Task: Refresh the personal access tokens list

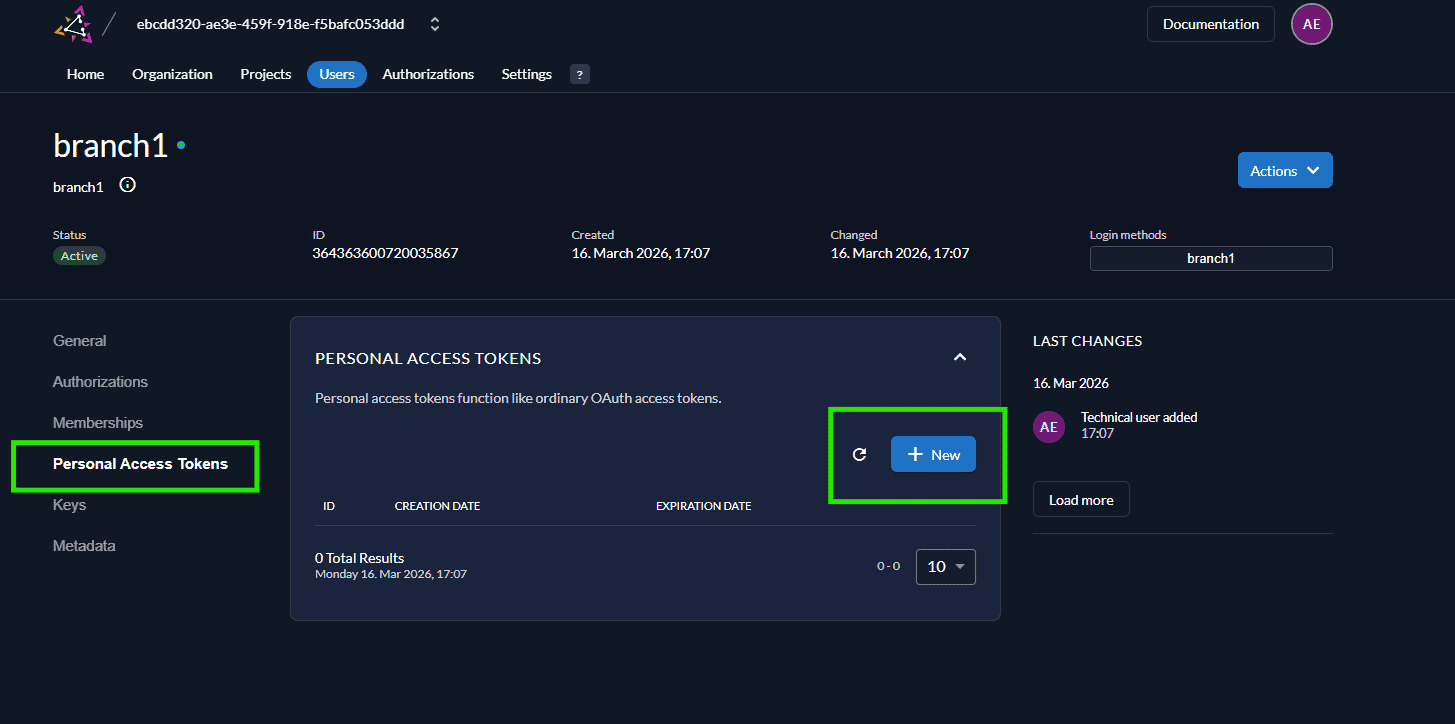Action: (859, 454)
